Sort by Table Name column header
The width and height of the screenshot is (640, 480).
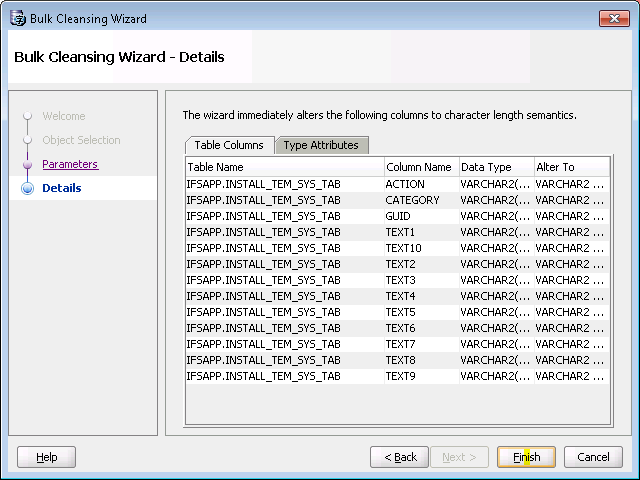(x=284, y=167)
